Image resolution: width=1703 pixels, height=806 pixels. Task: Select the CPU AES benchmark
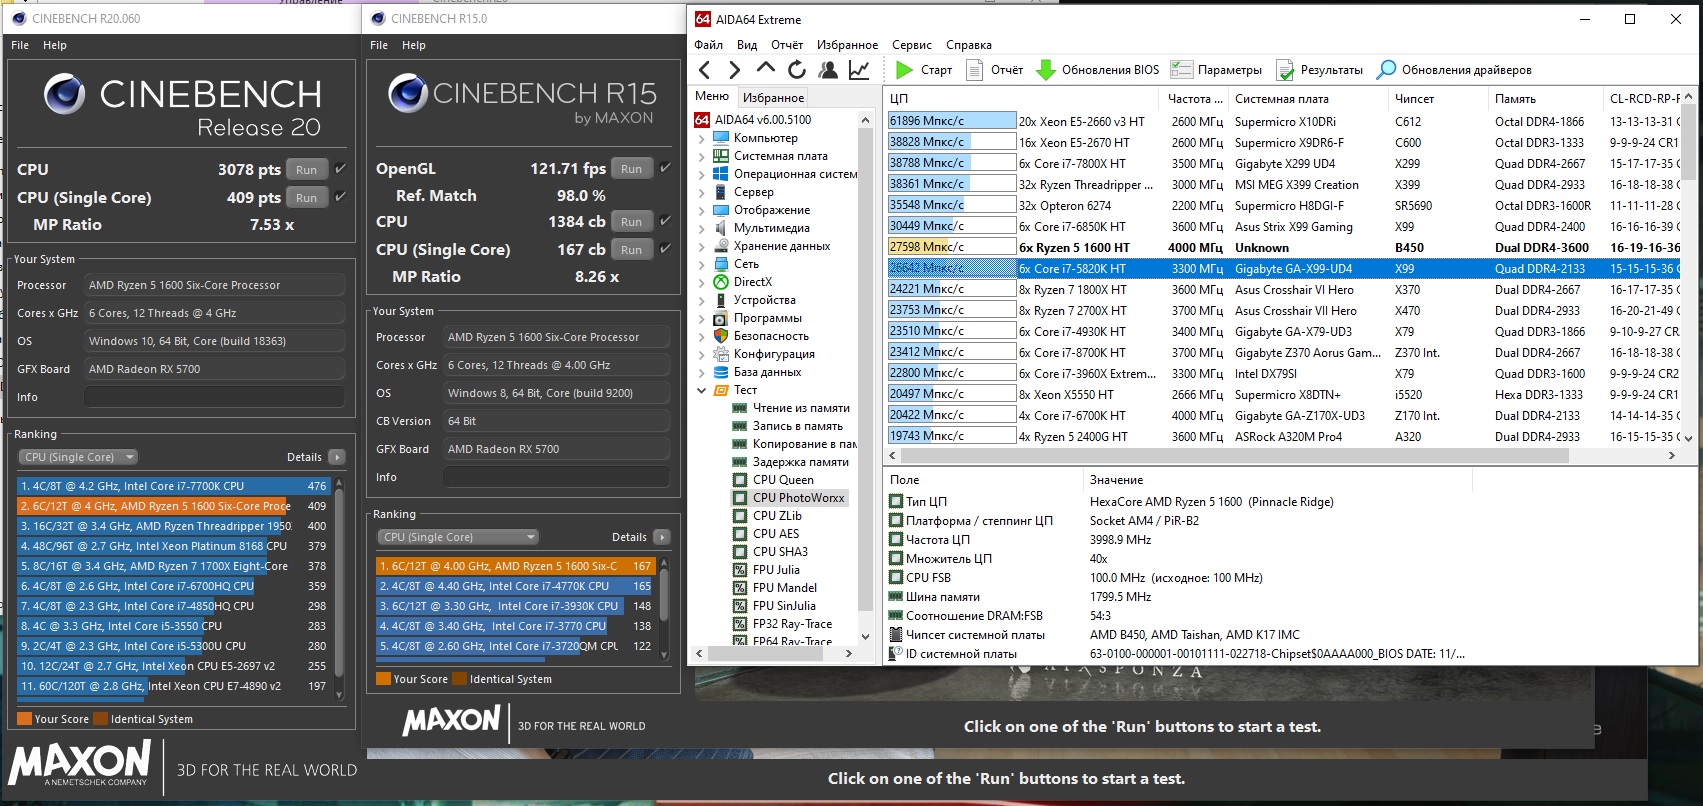776,534
